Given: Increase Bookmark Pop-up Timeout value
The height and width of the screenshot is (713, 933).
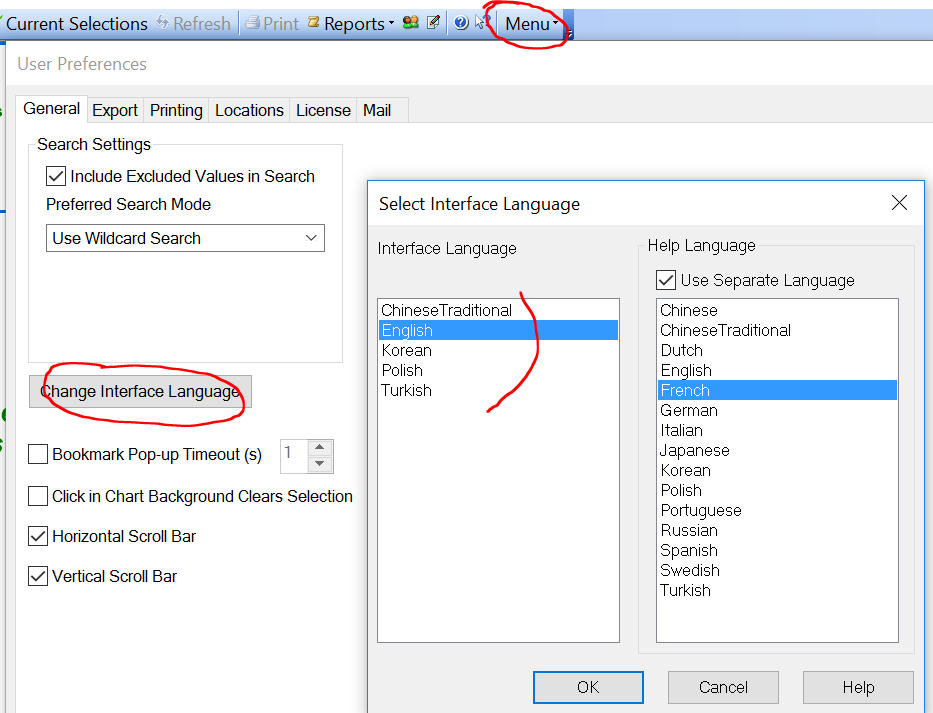Looking at the screenshot, I should point(320,448).
